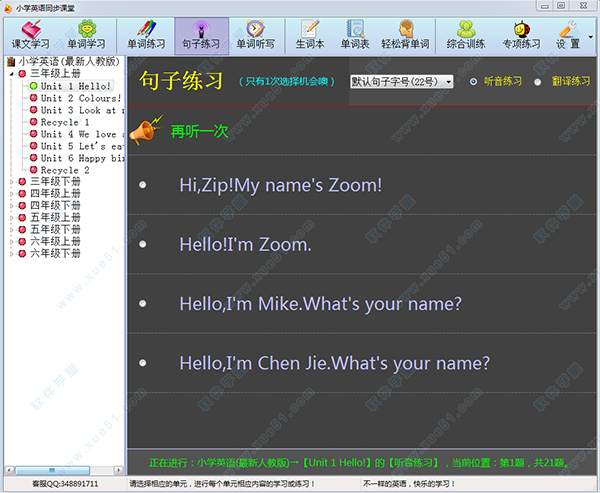Viewport: 600px width, 493px height.
Task: Click the app icon in title bar
Action: (x=8, y=8)
